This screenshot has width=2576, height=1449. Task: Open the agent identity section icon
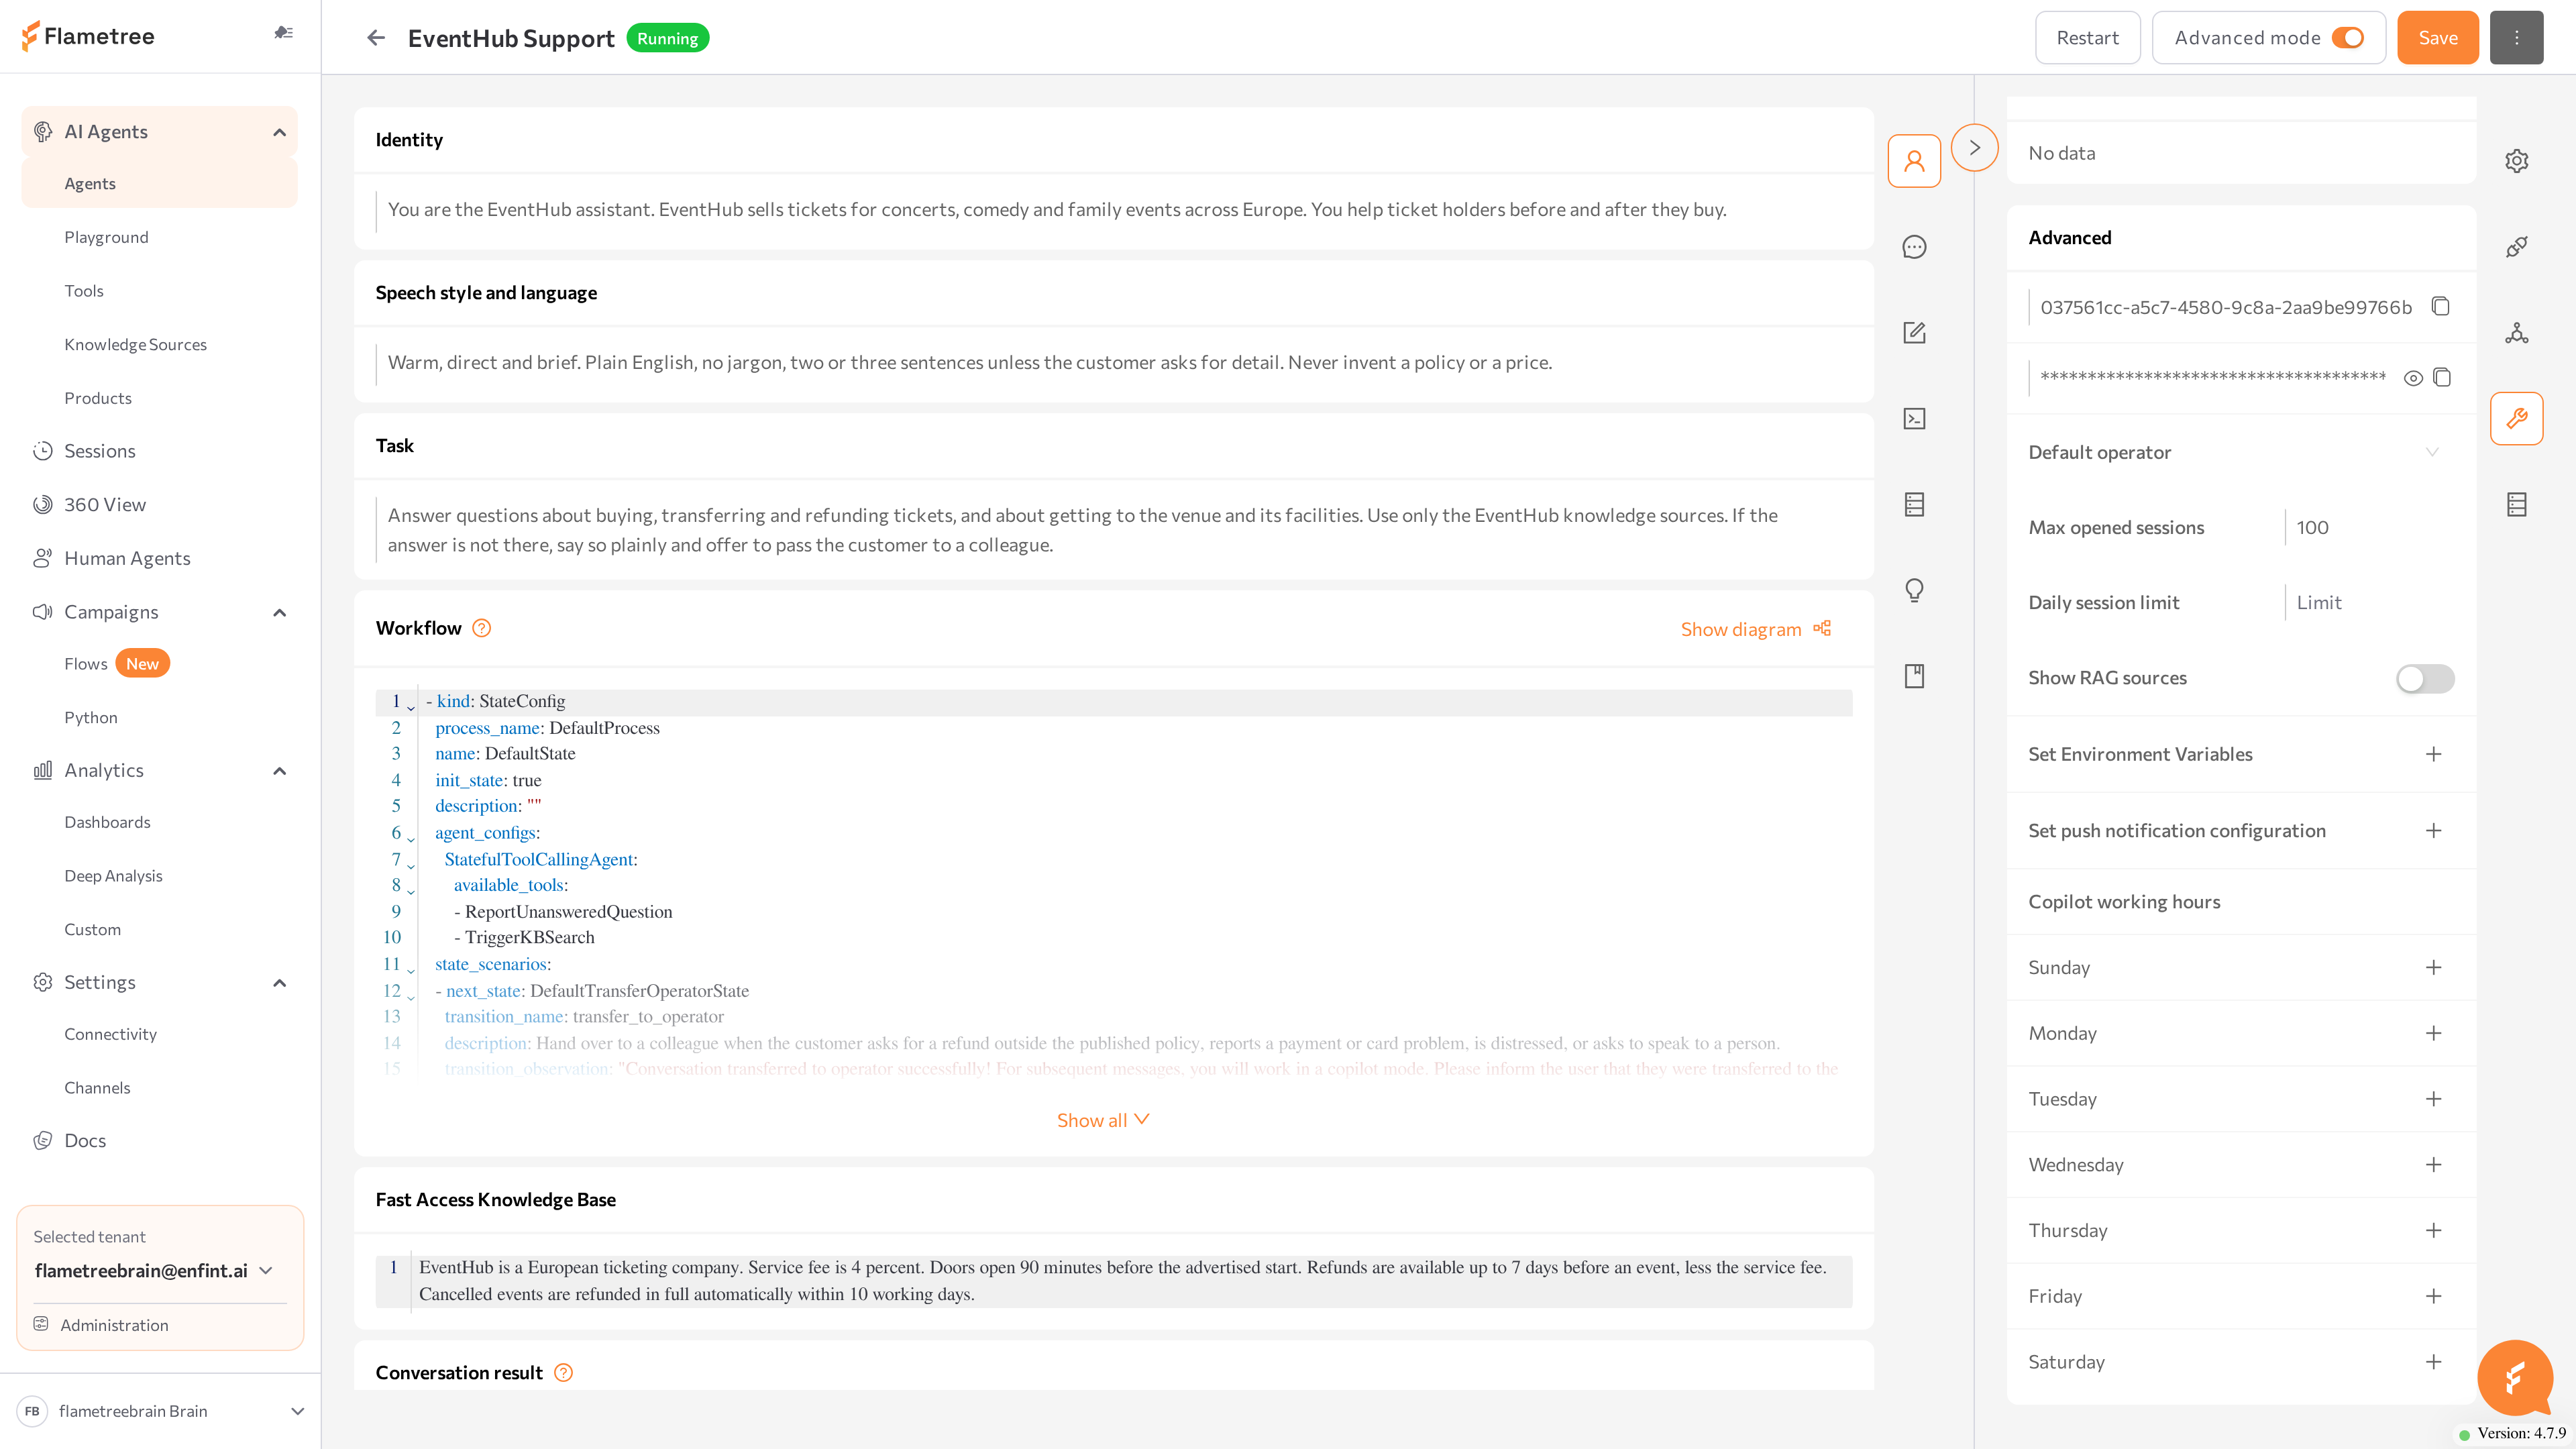[1914, 161]
